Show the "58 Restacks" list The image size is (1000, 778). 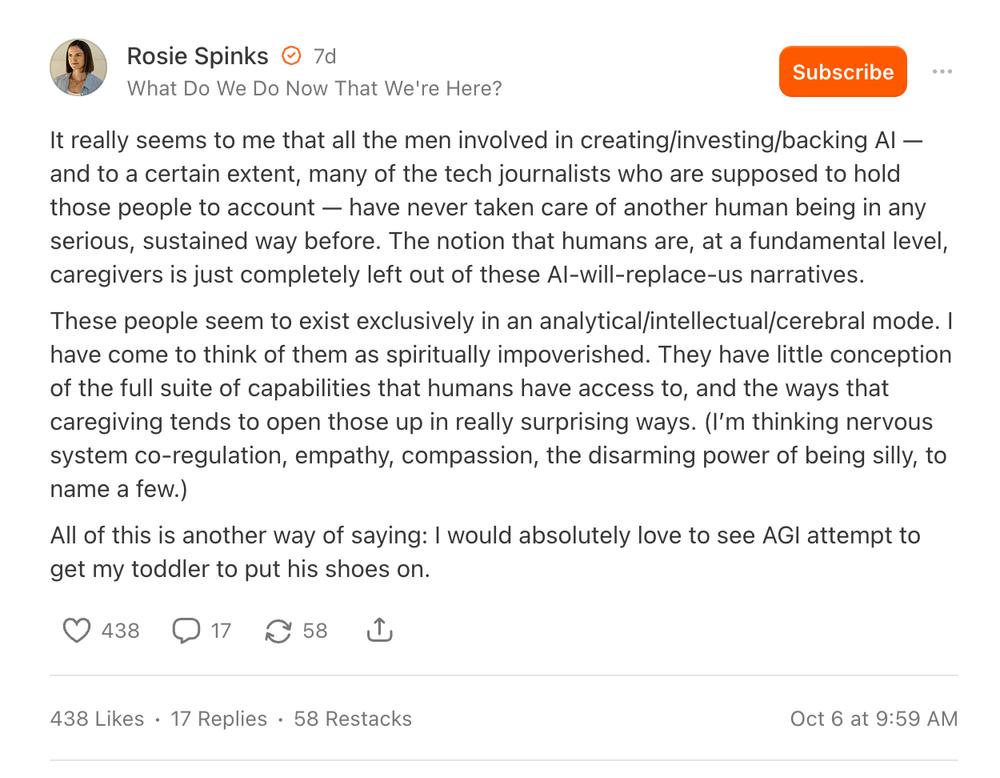pyautogui.click(x=352, y=719)
